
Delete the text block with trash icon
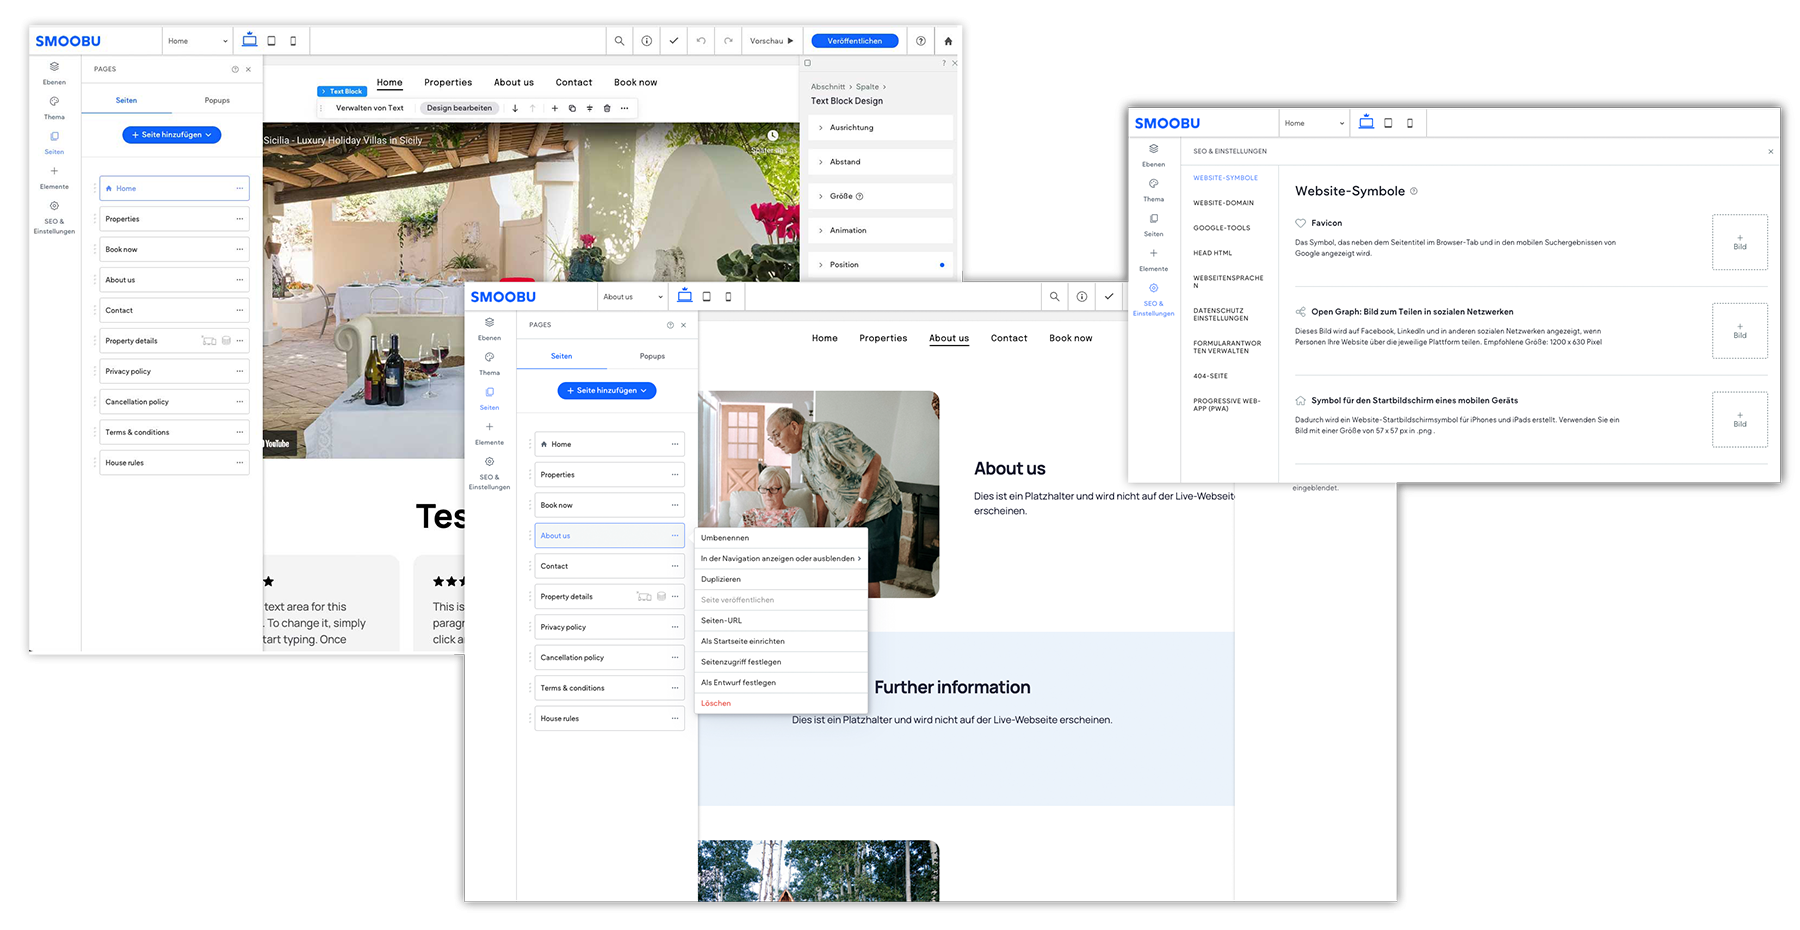tap(607, 108)
